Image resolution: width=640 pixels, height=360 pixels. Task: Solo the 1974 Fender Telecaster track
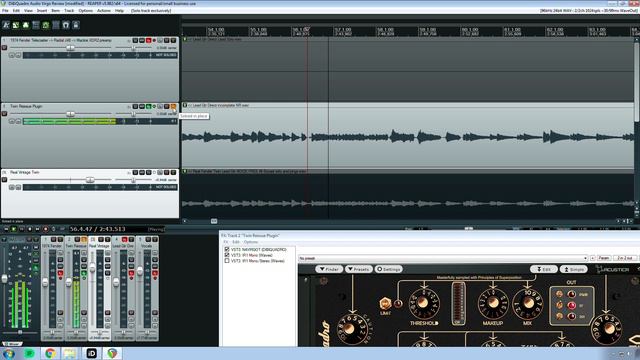point(173,40)
